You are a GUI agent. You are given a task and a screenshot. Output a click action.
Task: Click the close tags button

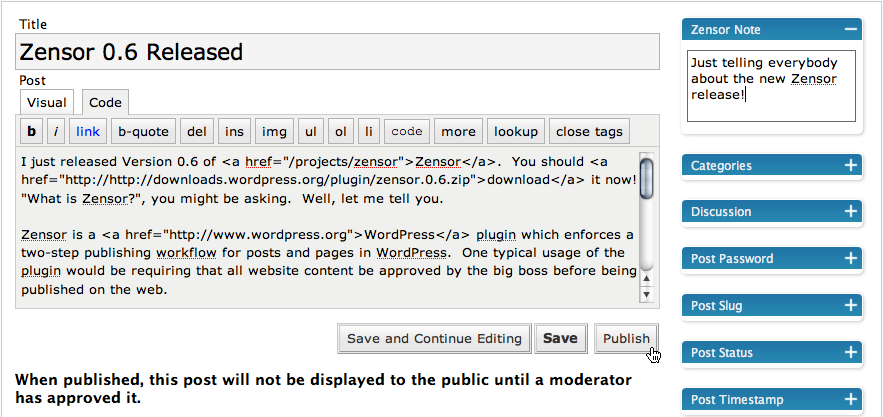589,131
